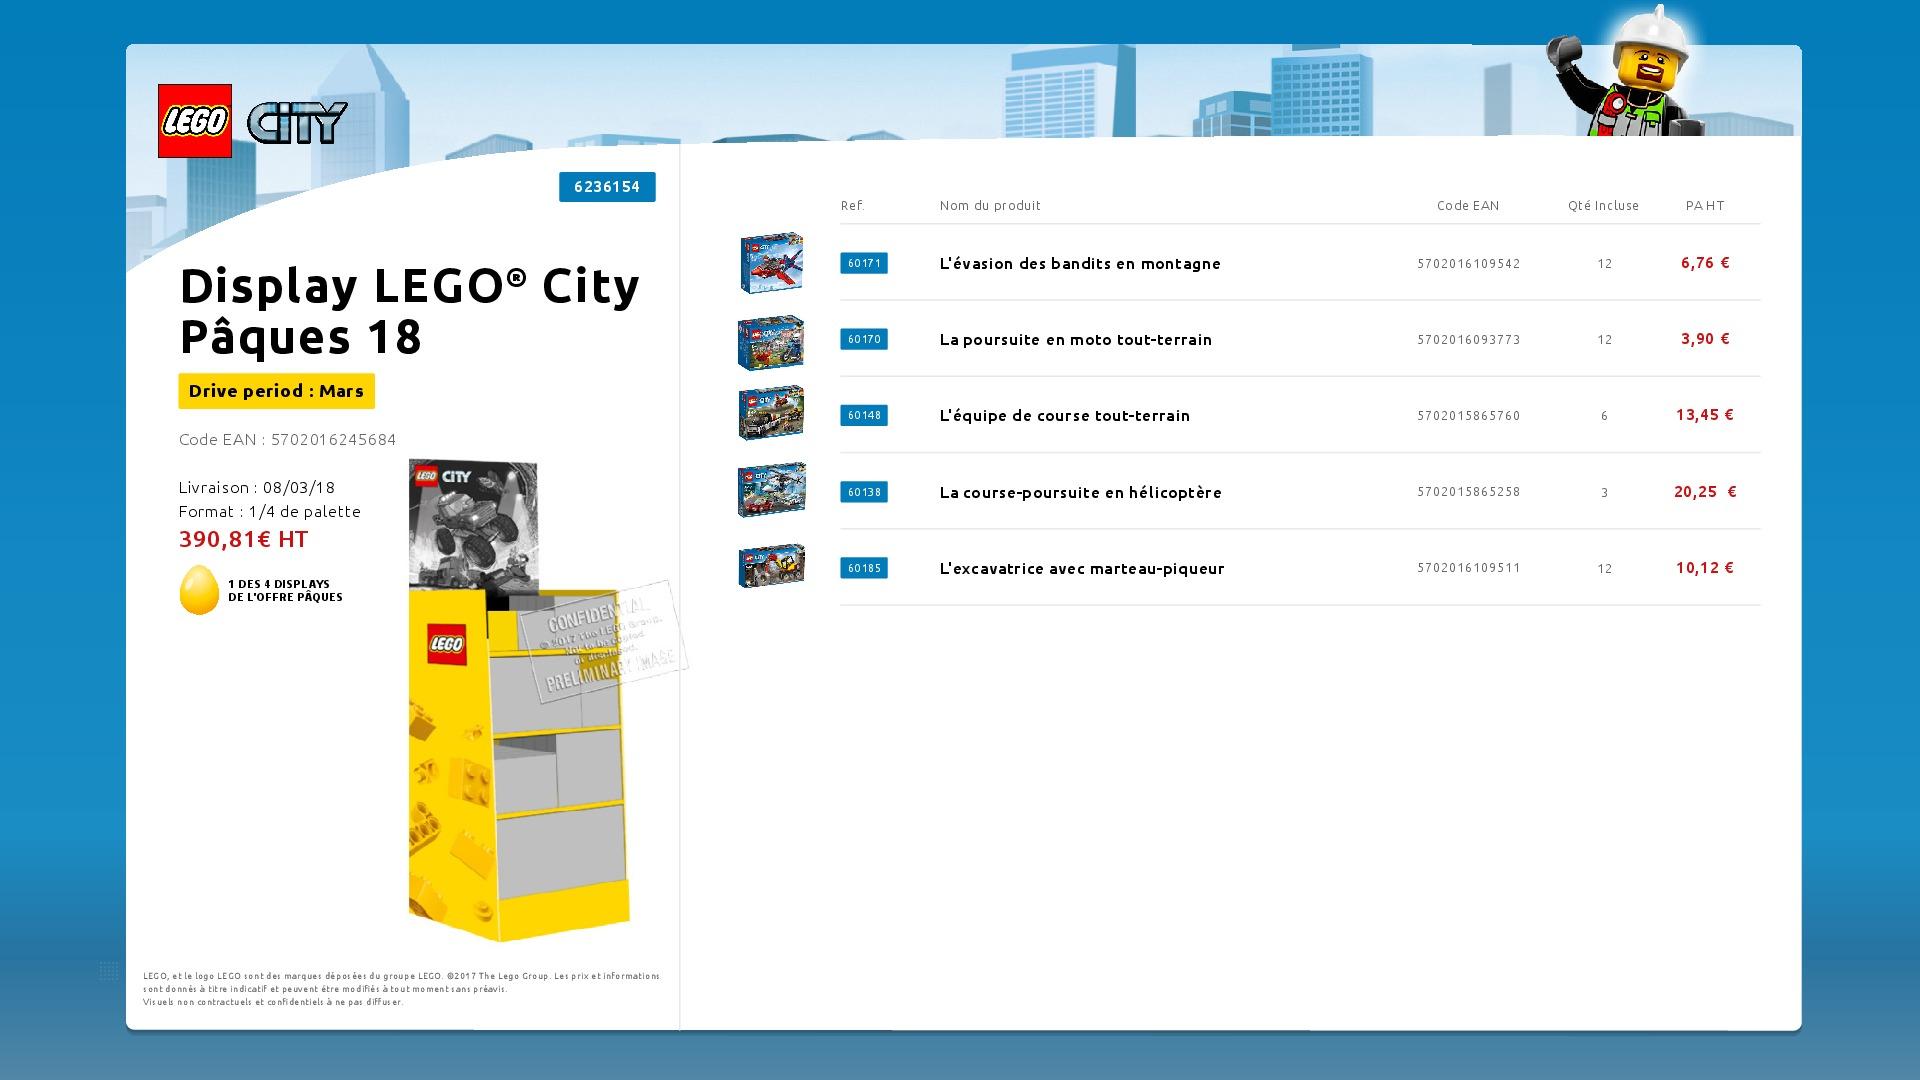The width and height of the screenshot is (1920, 1080).
Task: Click product name L'équipe de course tout-terrain
Action: tap(1064, 416)
